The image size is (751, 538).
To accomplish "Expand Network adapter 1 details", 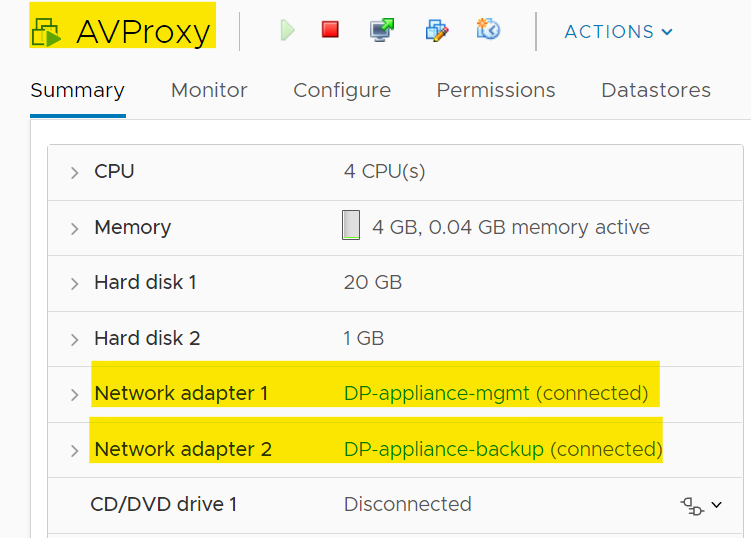I will point(75,395).
